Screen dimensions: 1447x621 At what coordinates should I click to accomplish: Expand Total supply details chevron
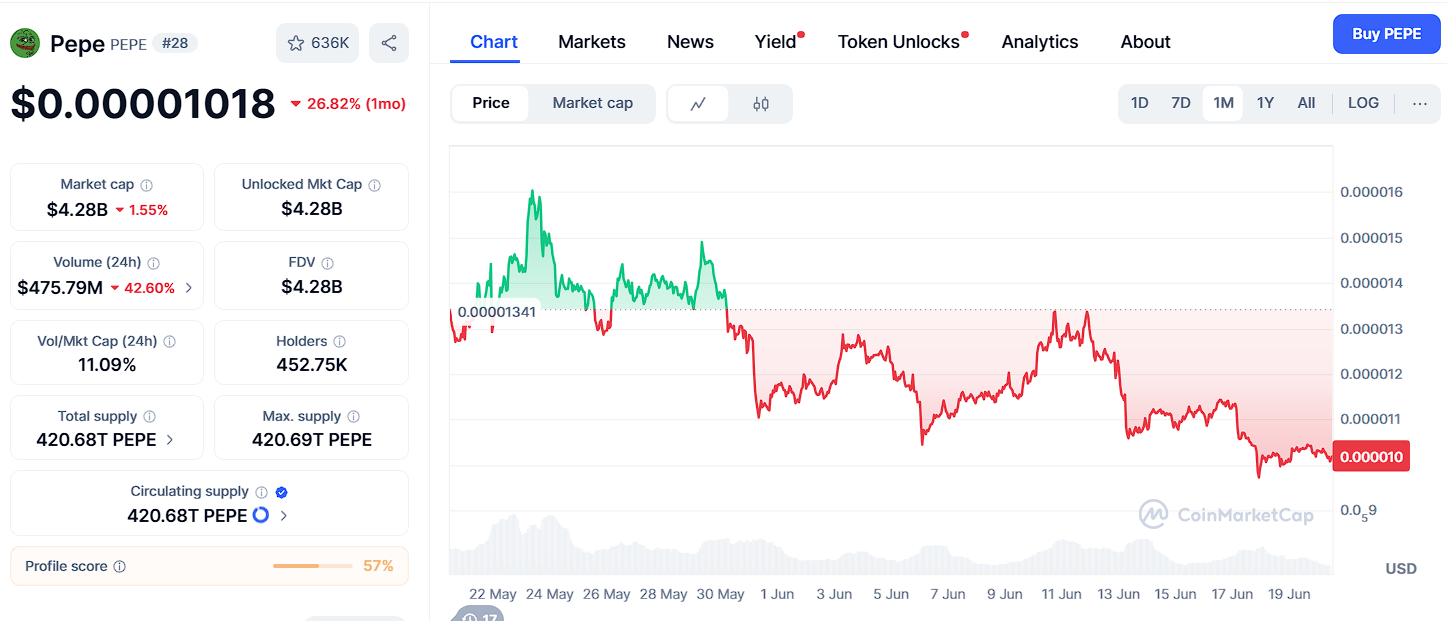coord(170,440)
